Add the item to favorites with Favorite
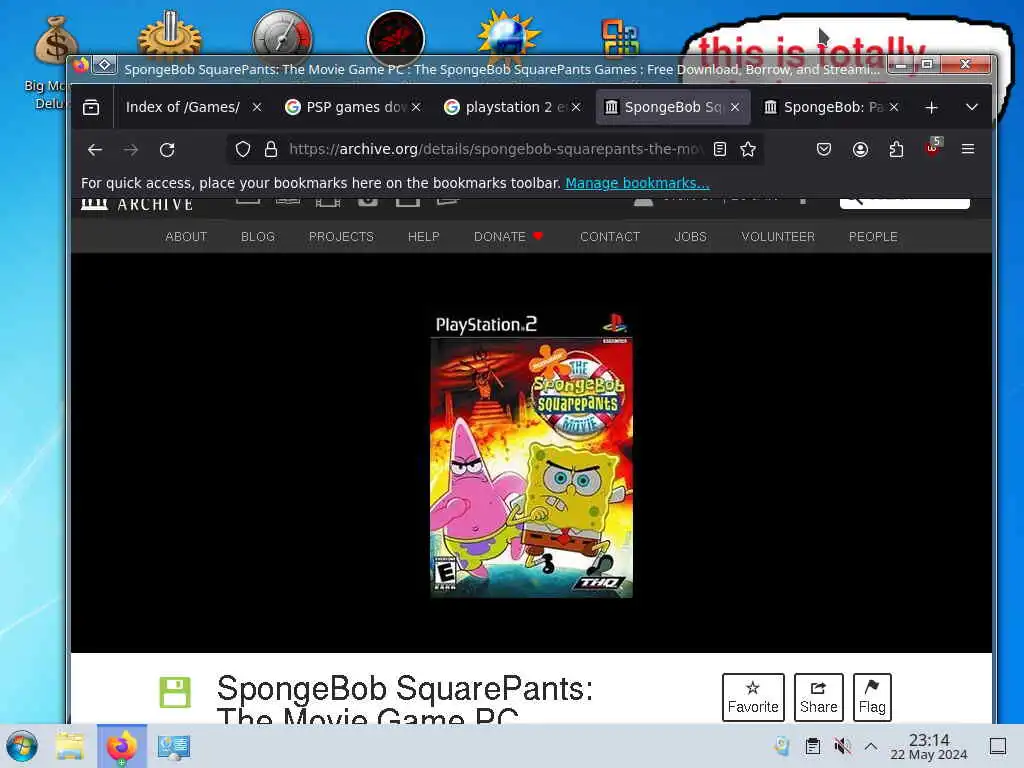This screenshot has height=768, width=1024. click(753, 697)
